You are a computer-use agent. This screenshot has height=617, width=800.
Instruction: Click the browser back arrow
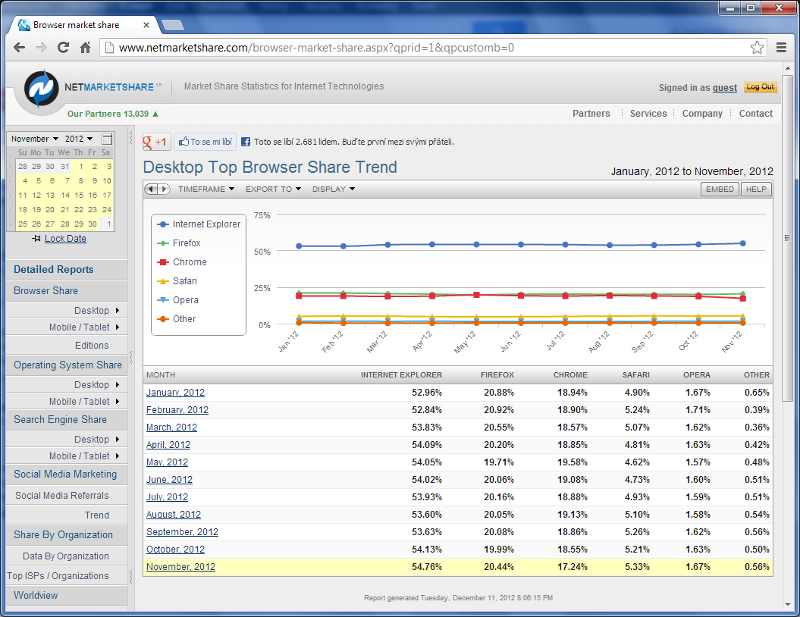(19, 47)
